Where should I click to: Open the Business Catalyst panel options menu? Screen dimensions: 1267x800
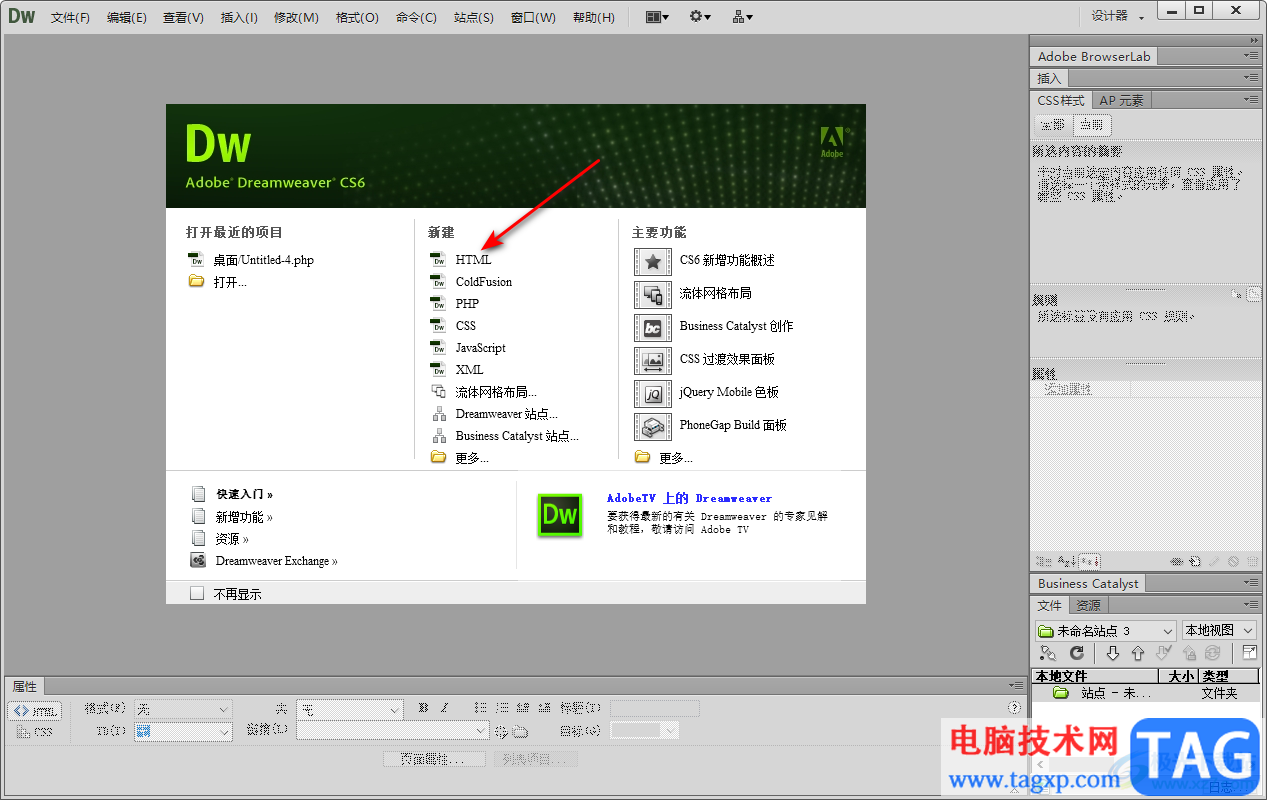point(1251,583)
